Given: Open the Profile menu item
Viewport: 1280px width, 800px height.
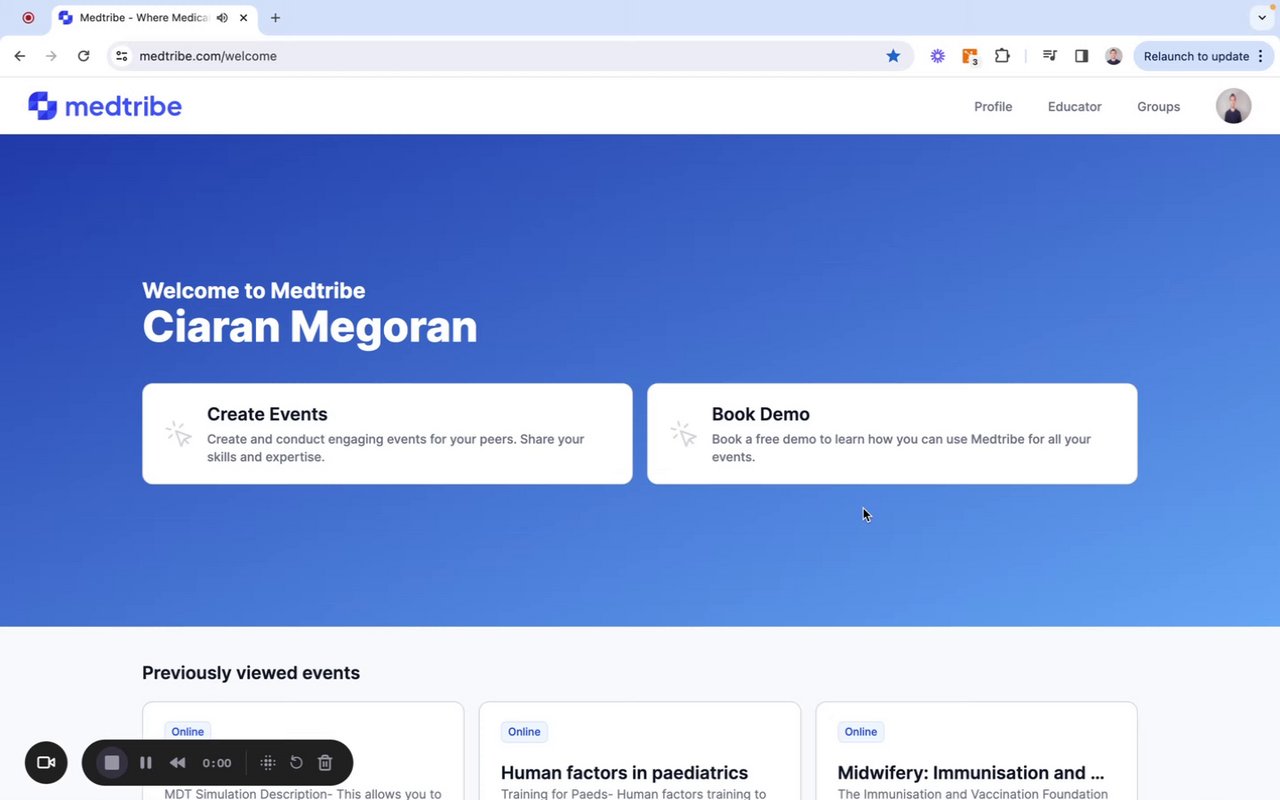Looking at the screenshot, I should tap(993, 107).
